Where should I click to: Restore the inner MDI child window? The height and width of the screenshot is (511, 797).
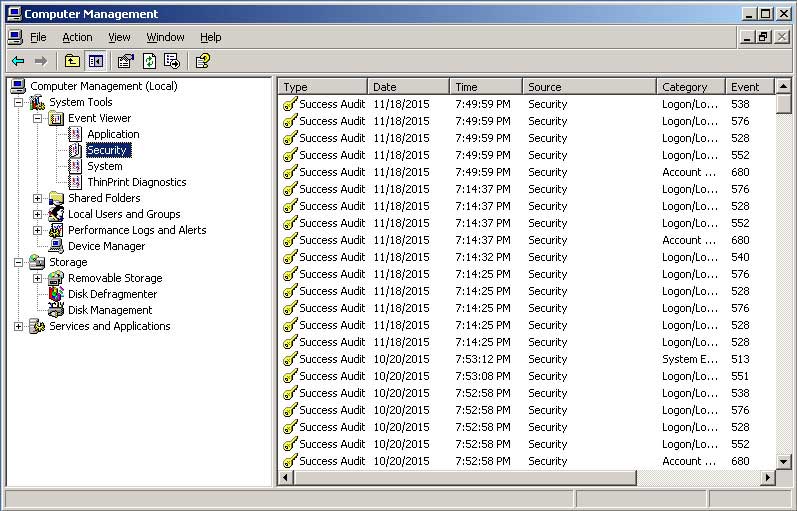(763, 37)
